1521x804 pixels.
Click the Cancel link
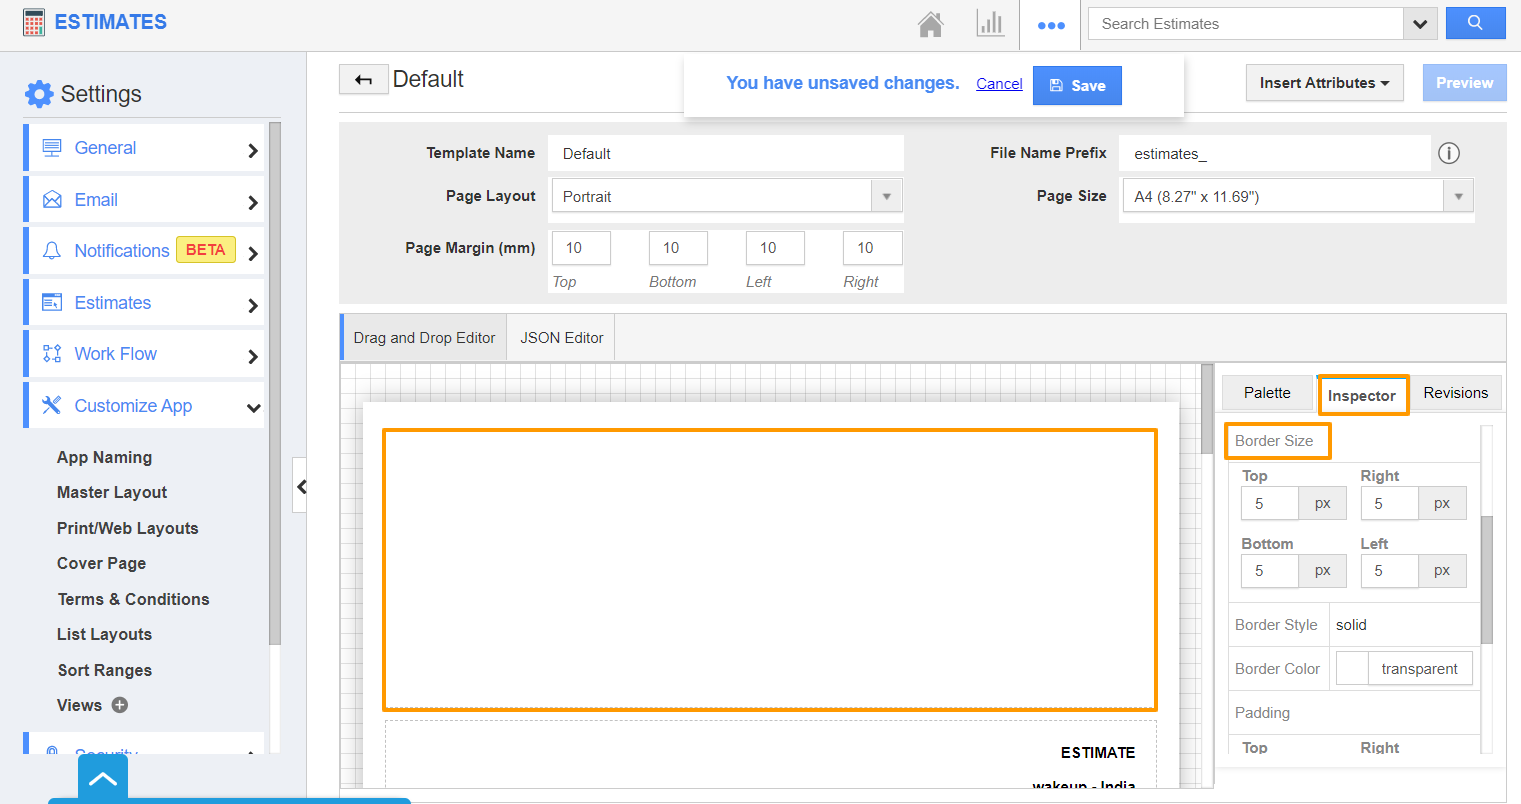click(x=999, y=84)
